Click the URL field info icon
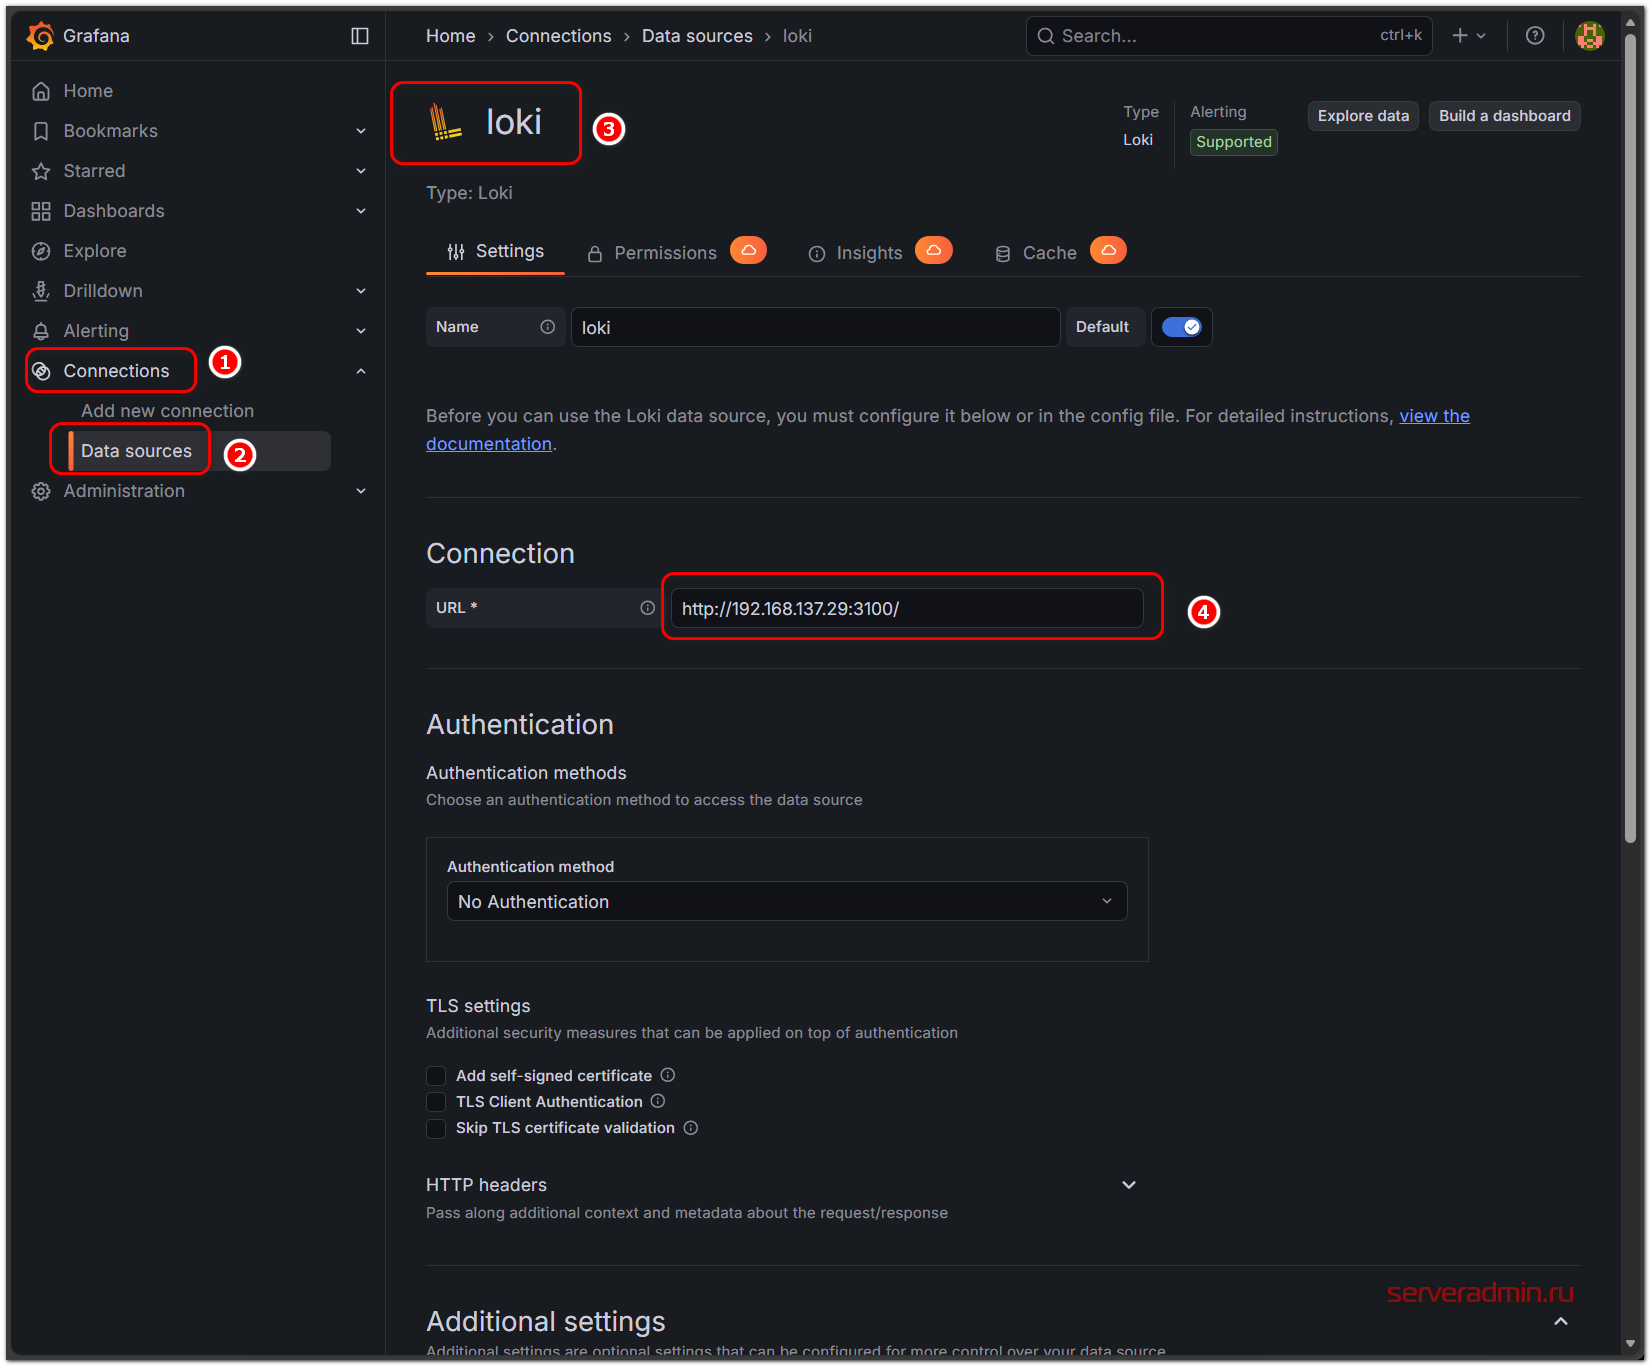This screenshot has height=1366, width=1650. pos(647,608)
